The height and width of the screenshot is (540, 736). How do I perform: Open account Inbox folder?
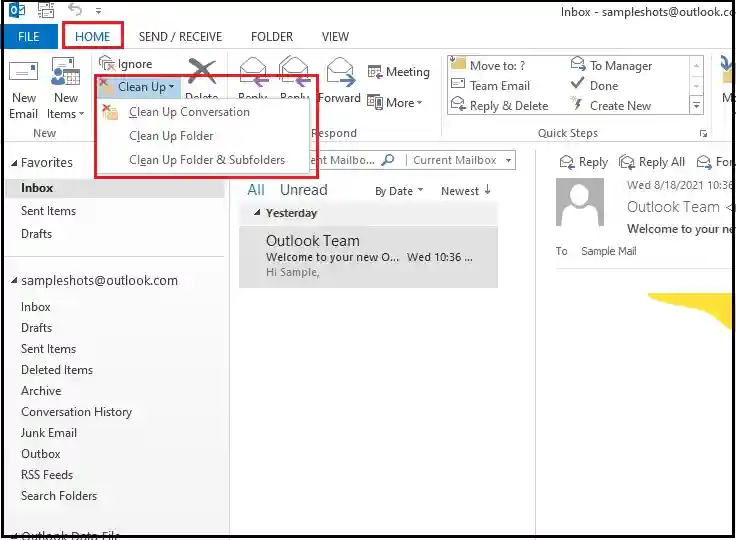coord(35,307)
